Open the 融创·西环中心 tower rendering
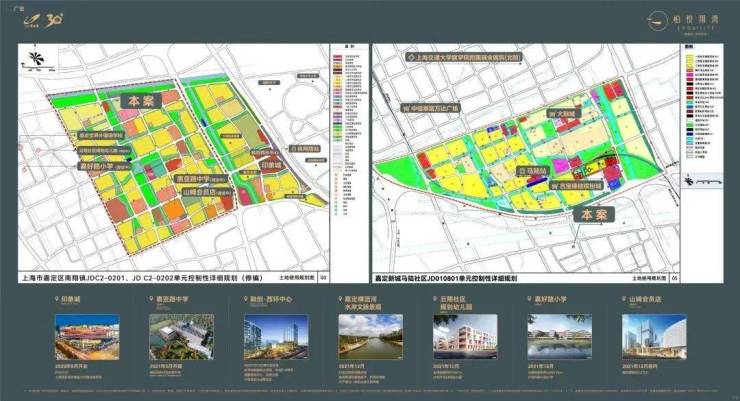The height and width of the screenshot is (401, 740). click(x=276, y=337)
